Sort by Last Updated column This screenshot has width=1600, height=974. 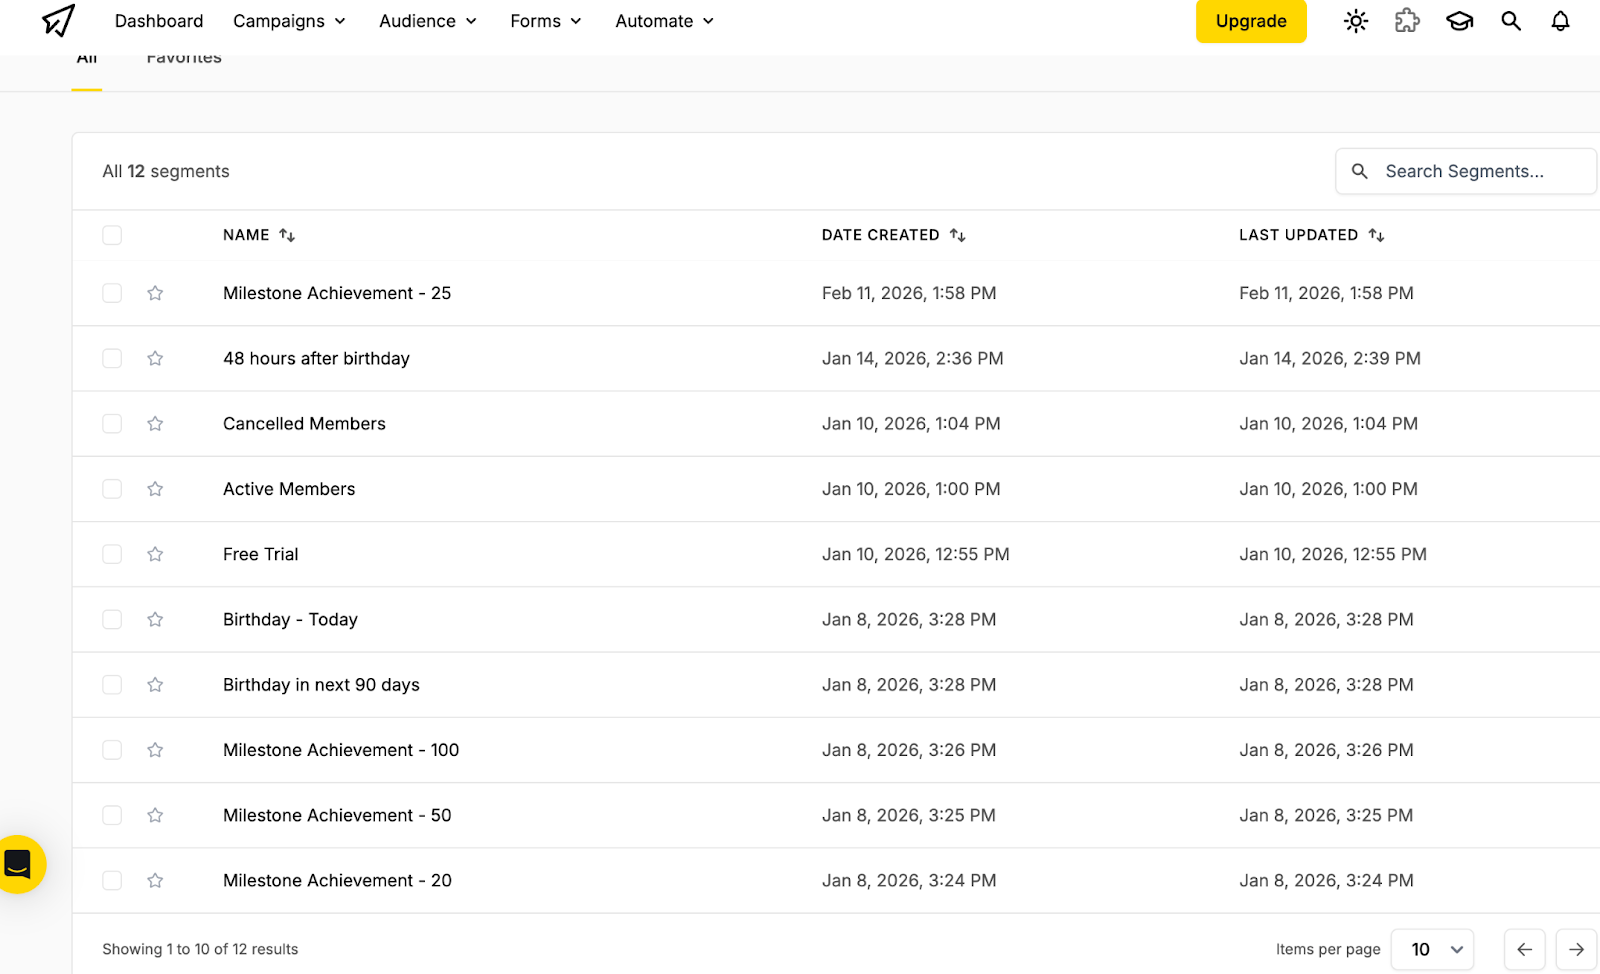tap(1378, 235)
